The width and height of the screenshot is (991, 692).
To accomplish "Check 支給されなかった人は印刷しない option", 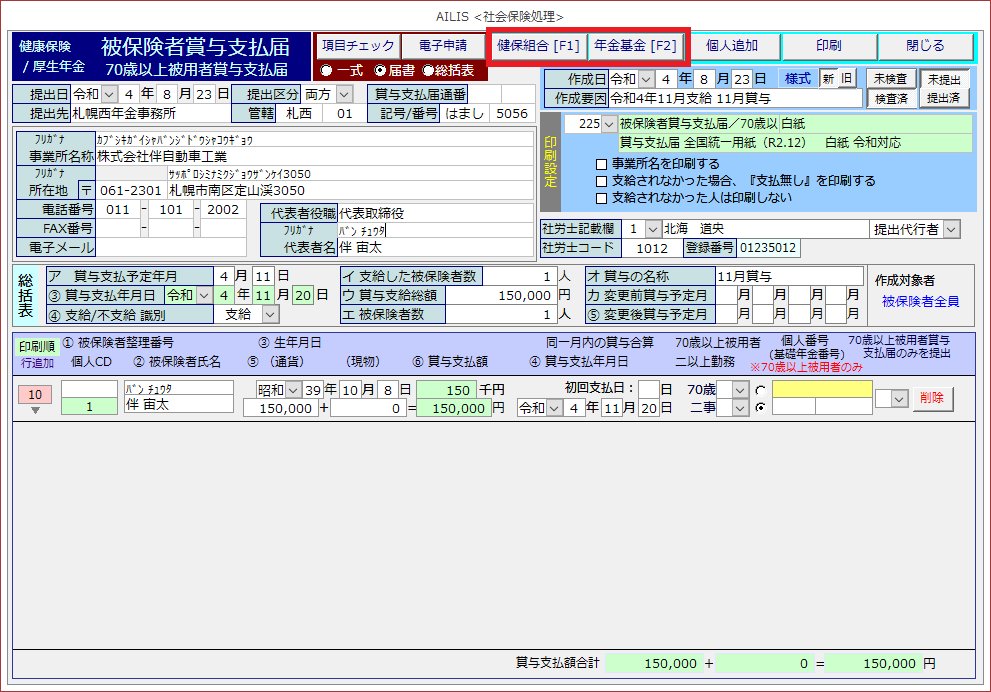I will point(601,198).
